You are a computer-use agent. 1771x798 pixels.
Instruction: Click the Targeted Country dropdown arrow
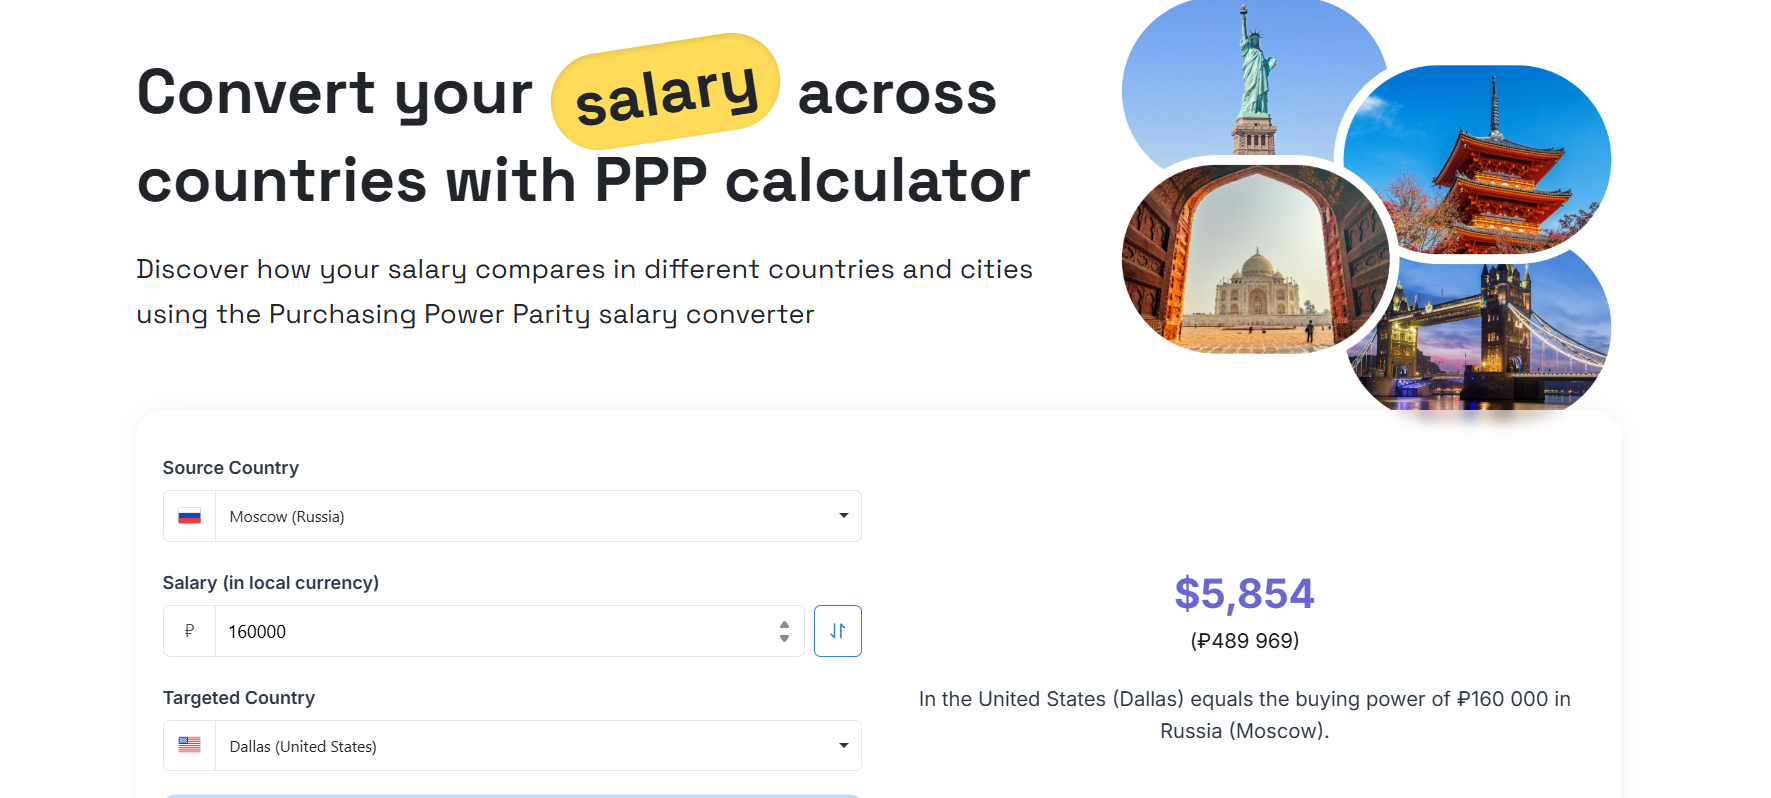point(843,746)
